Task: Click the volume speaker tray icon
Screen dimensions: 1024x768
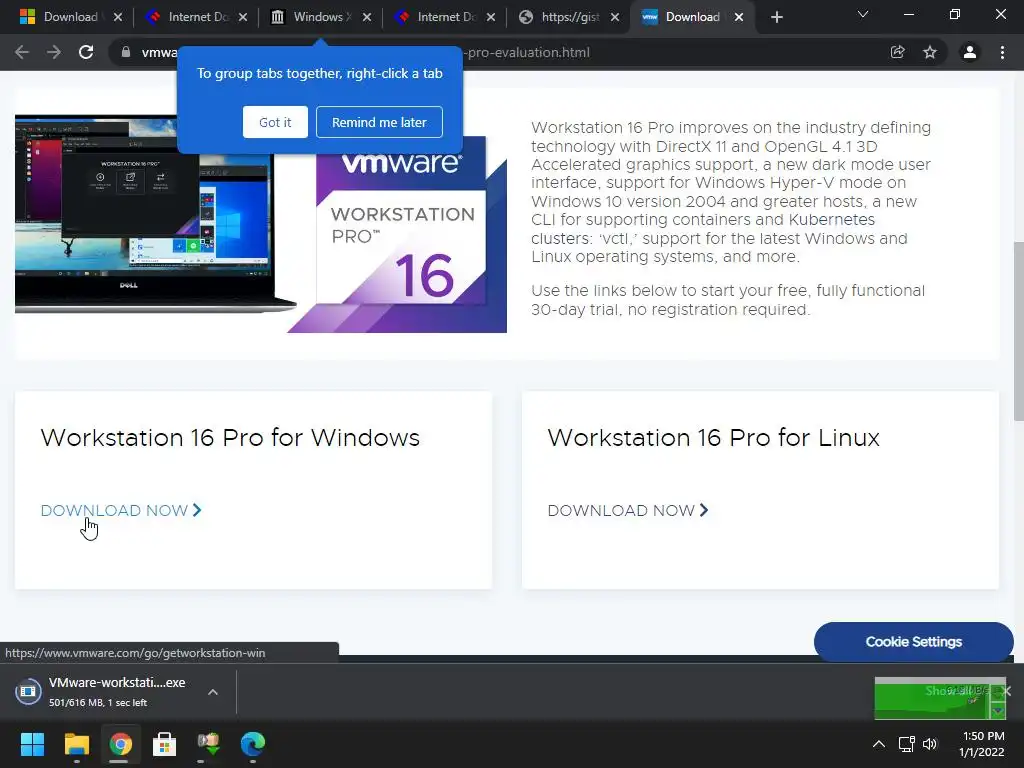Action: (x=930, y=744)
